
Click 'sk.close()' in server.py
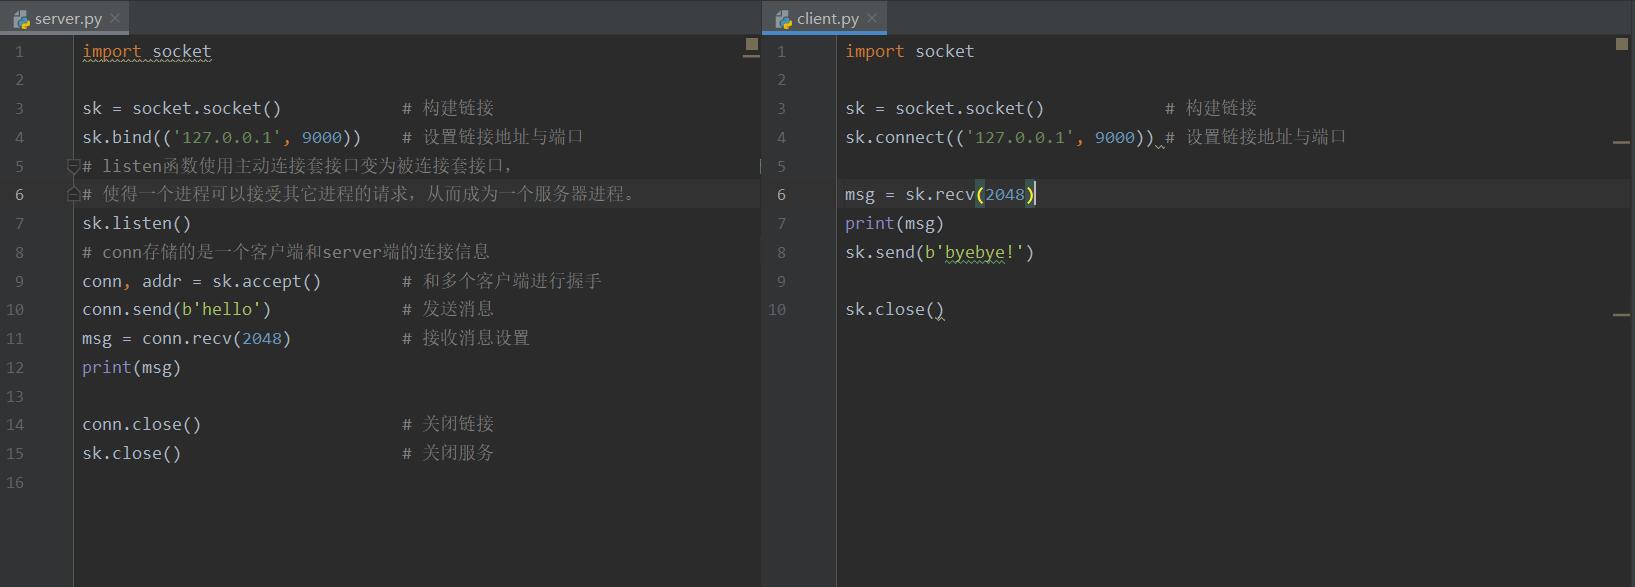tap(132, 453)
